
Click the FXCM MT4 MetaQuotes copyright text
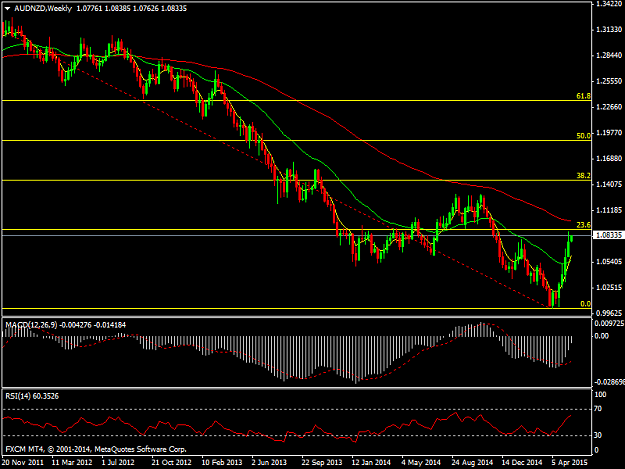point(96,449)
